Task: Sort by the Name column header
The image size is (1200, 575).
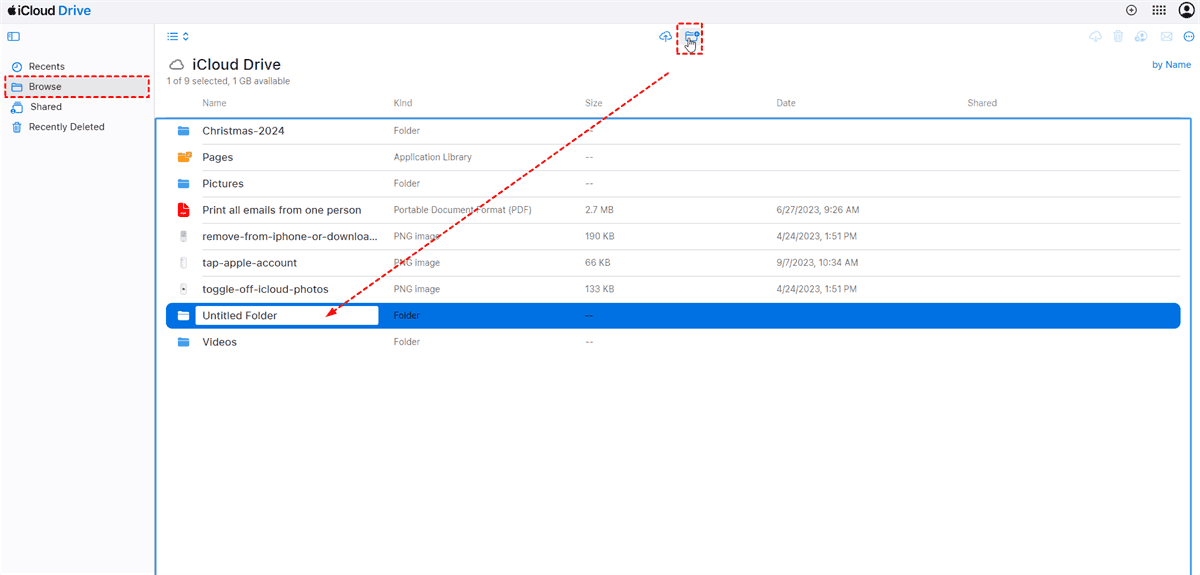Action: click(x=214, y=103)
